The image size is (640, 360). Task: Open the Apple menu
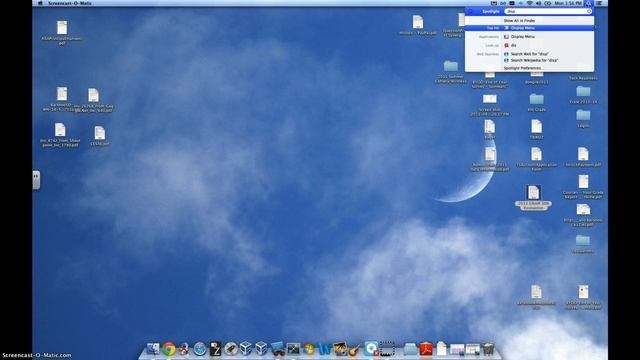[40, 3]
